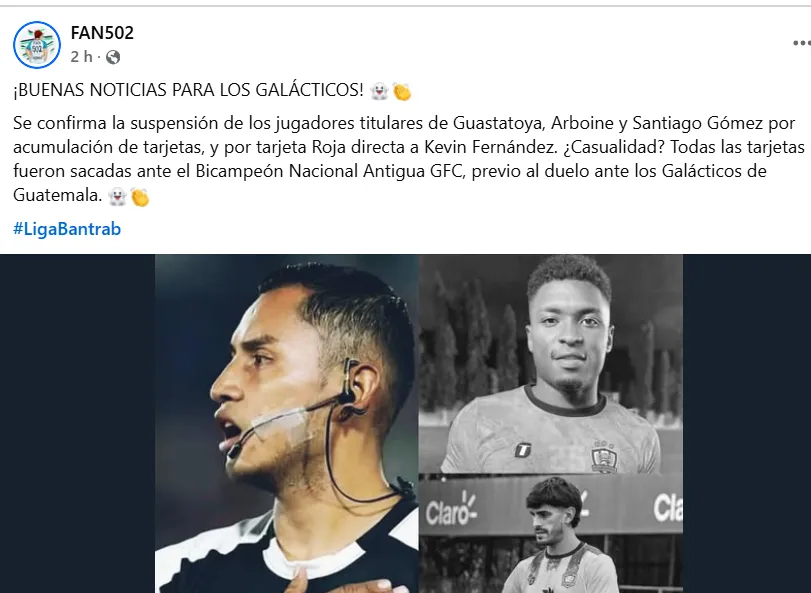Click the clapping emoji after Guatemala
Screen dimensions: 811x593
[x=140, y=197]
